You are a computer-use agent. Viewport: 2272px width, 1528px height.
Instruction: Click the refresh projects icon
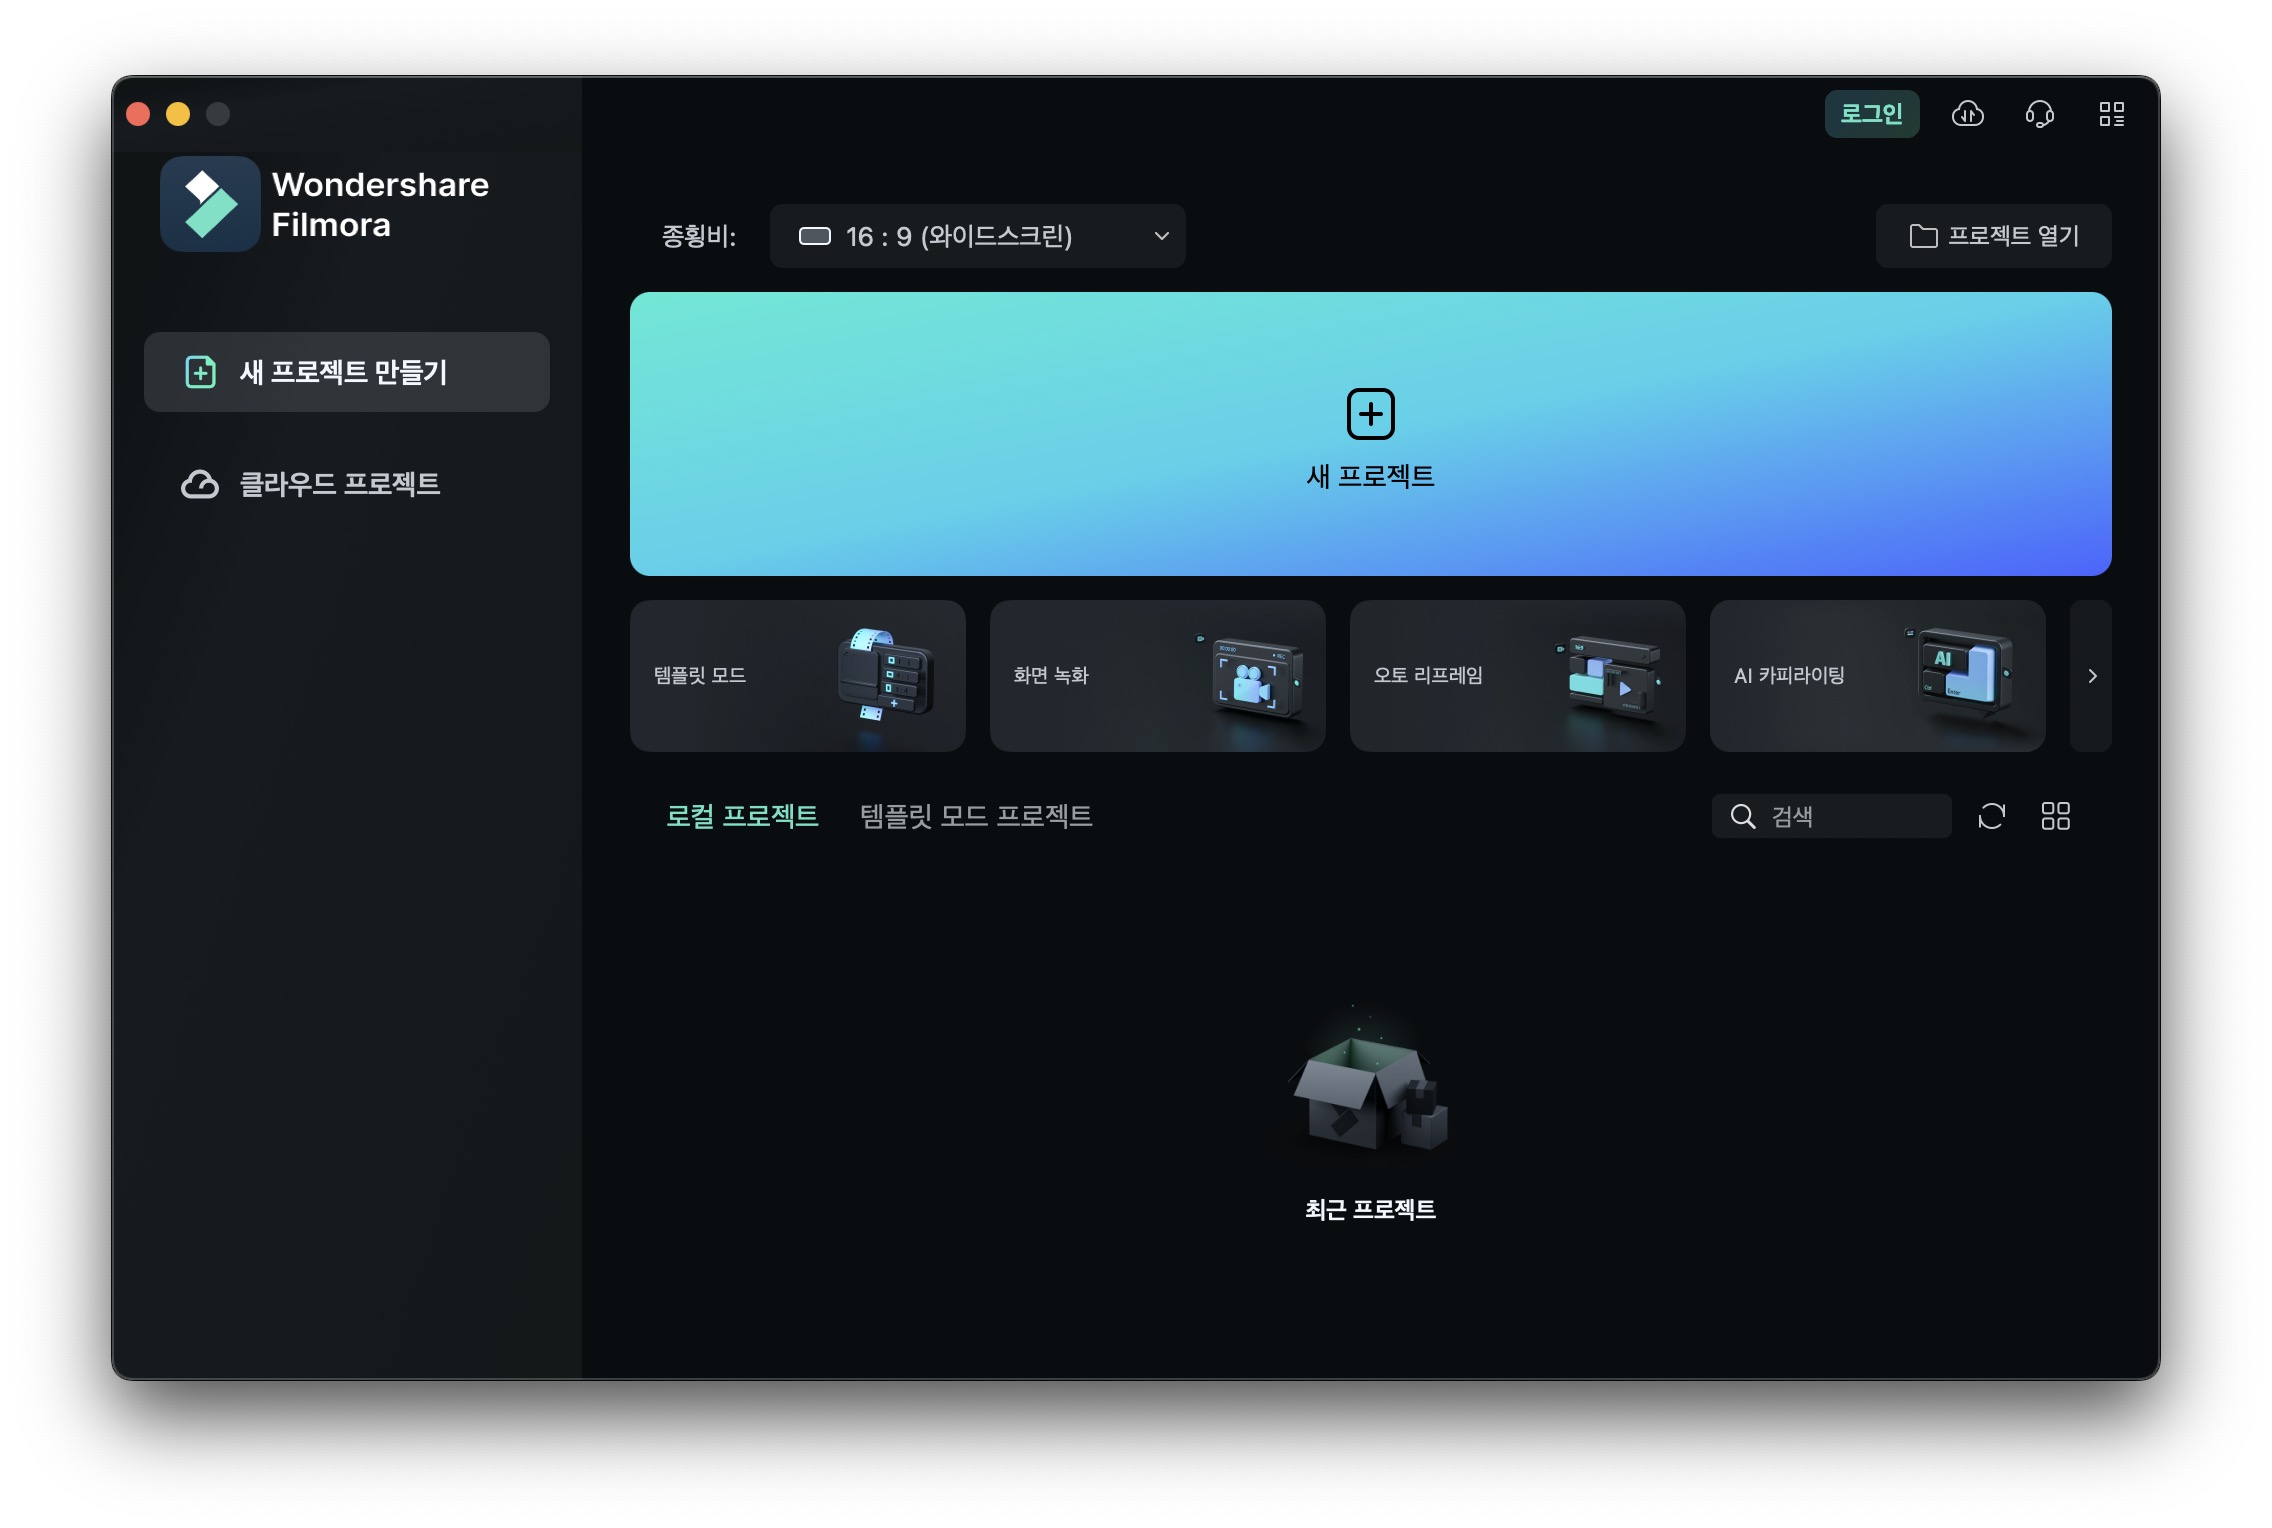[x=1991, y=816]
